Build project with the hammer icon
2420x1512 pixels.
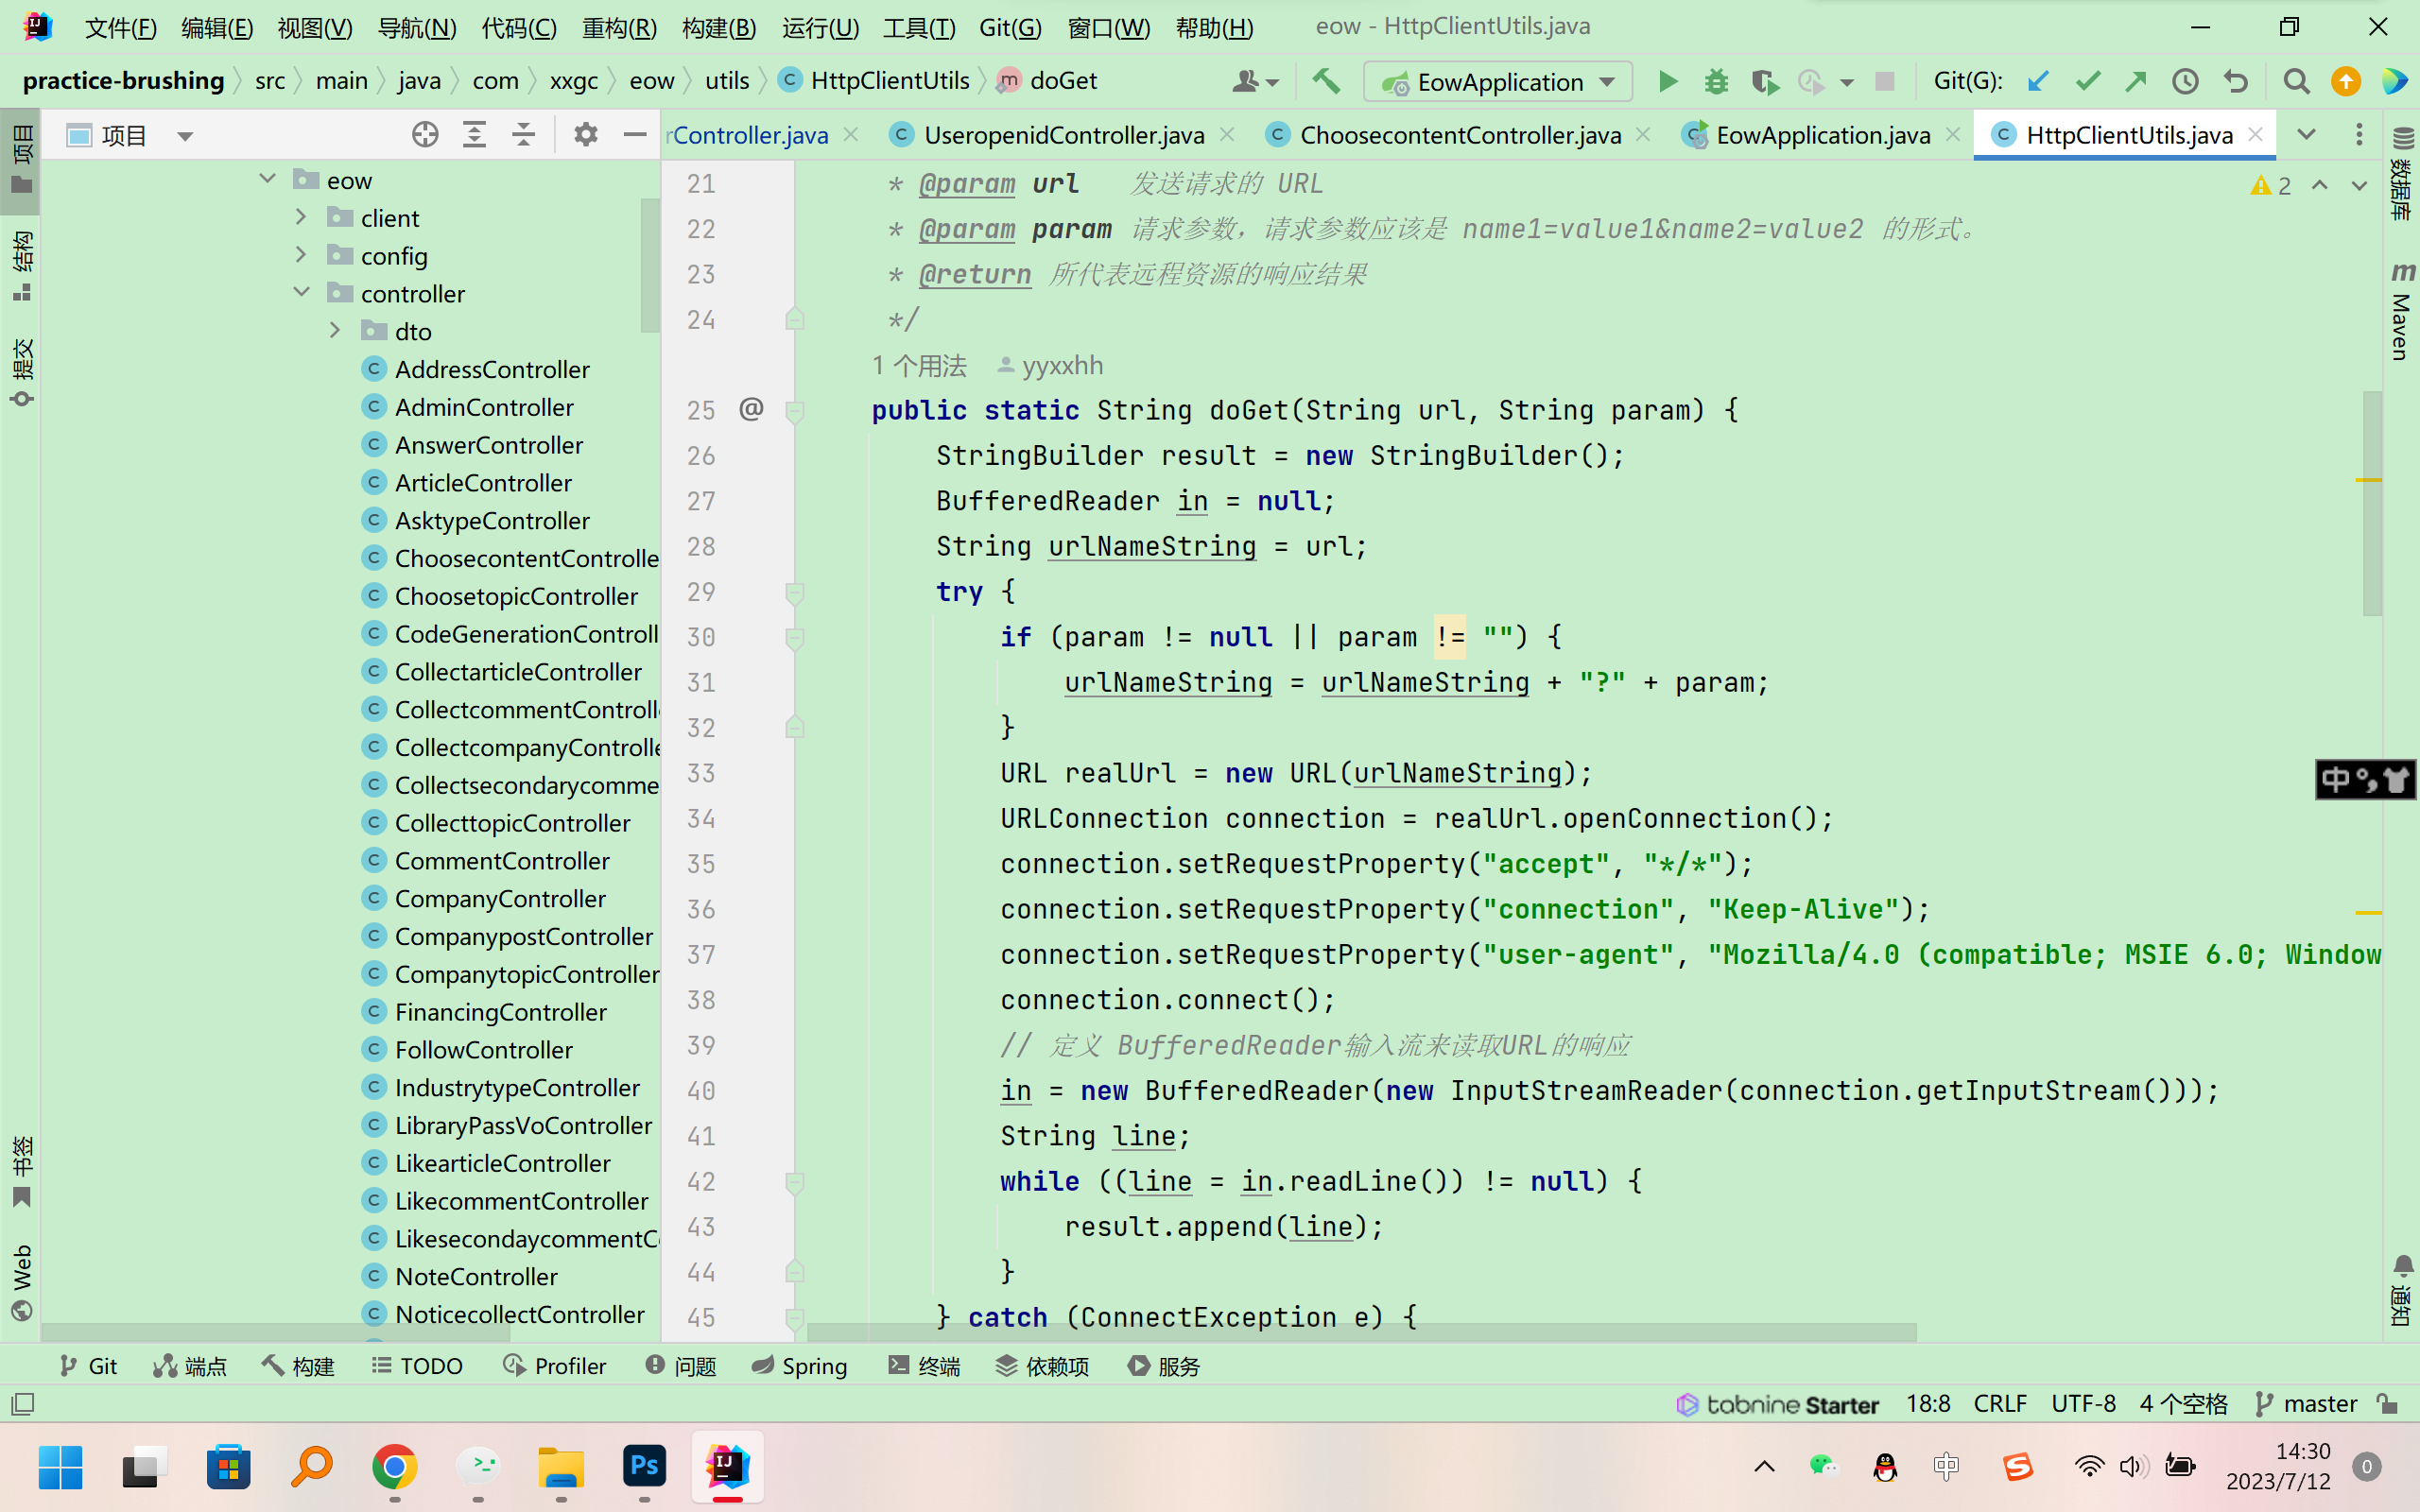pyautogui.click(x=1326, y=81)
